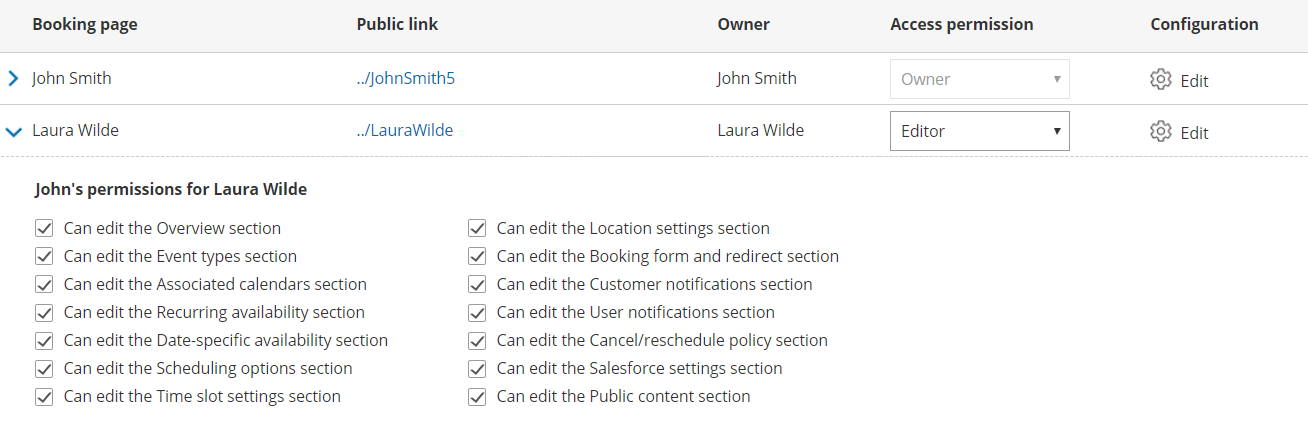Open the ../LauraWilde public link
The width and height of the screenshot is (1308, 422).
pos(404,131)
